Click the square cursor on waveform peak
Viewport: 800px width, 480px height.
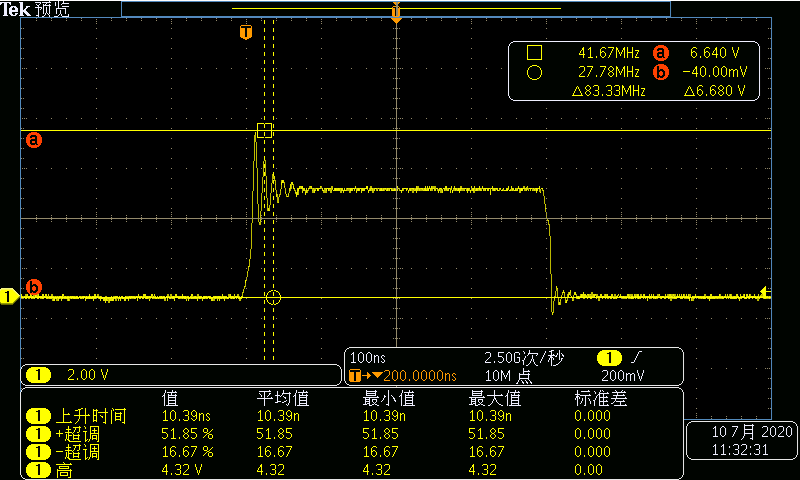click(x=265, y=130)
